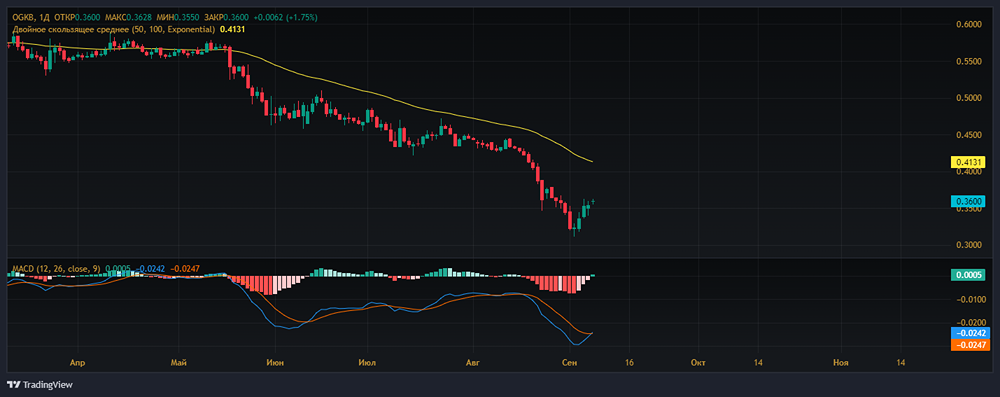Click the Май label on the time axis
The image size is (1000, 397).
(179, 363)
